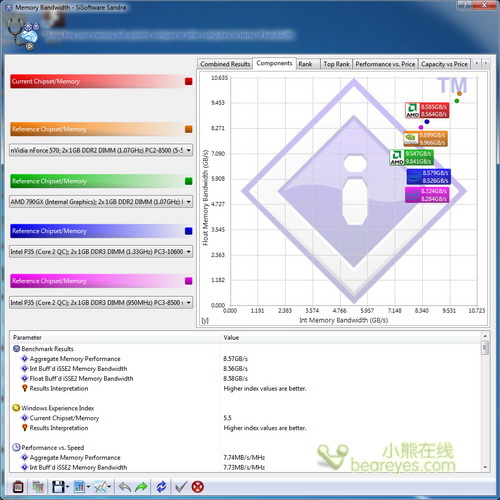Open the Intel P35 PC3-10600 reference dropdown
The image size is (500, 500).
click(x=101, y=252)
